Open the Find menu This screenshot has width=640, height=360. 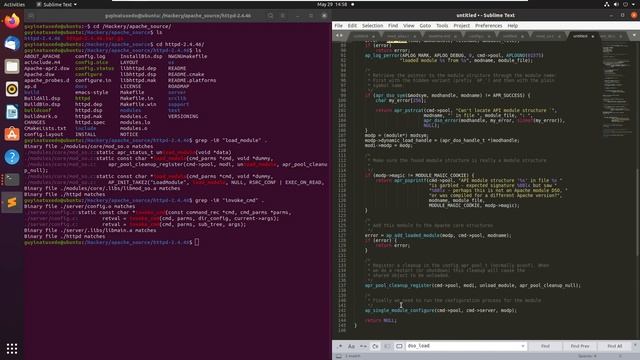click(x=393, y=25)
